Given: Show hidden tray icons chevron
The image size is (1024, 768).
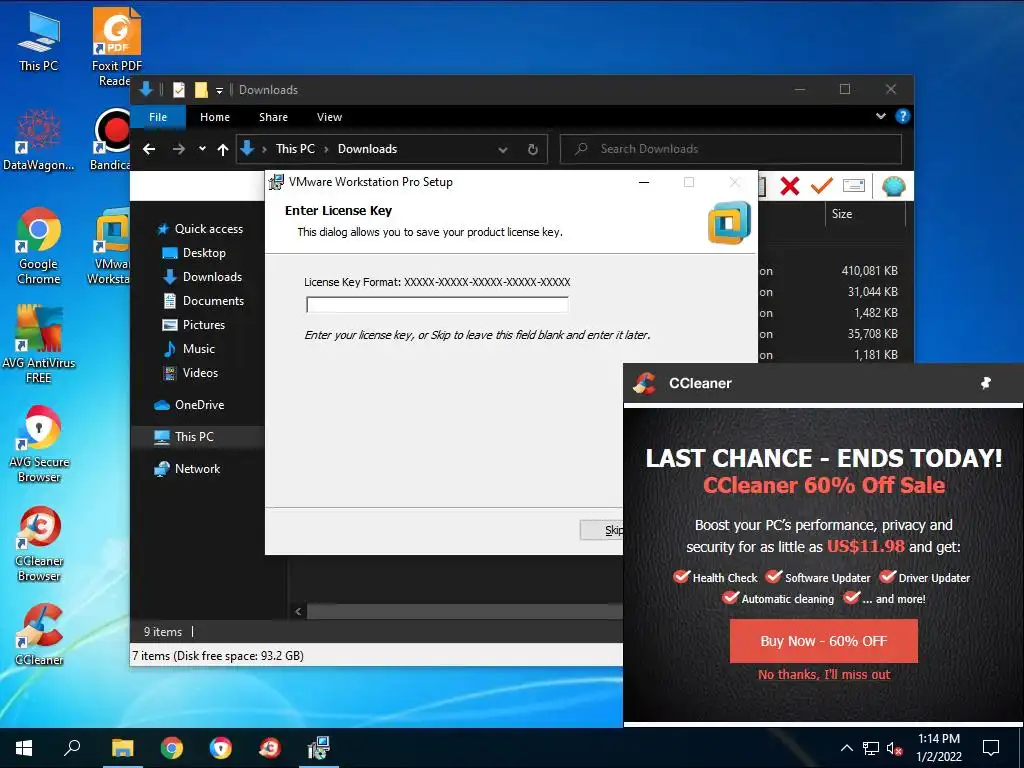Looking at the screenshot, I should click(846, 748).
